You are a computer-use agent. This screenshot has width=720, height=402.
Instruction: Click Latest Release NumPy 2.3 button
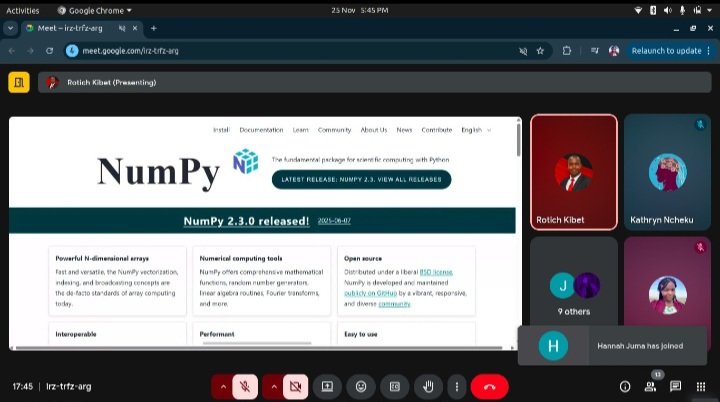point(361,180)
